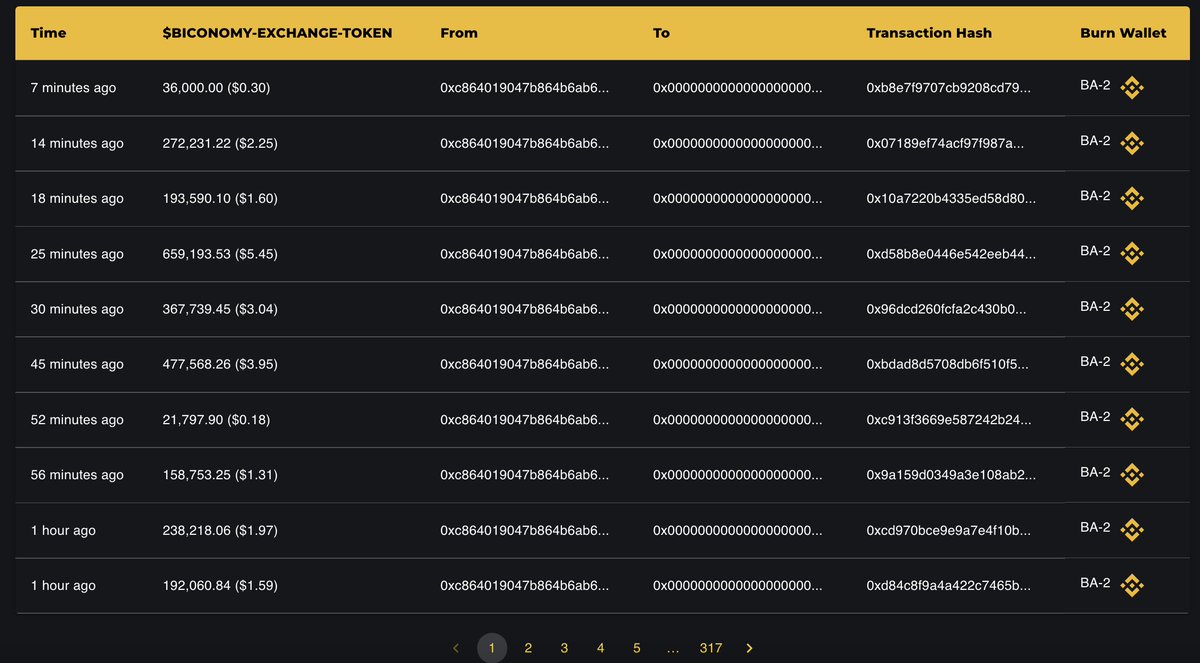Viewport: 1200px width, 663px height.
Task: Click To address in 7 minutes ago row
Action: point(738,88)
